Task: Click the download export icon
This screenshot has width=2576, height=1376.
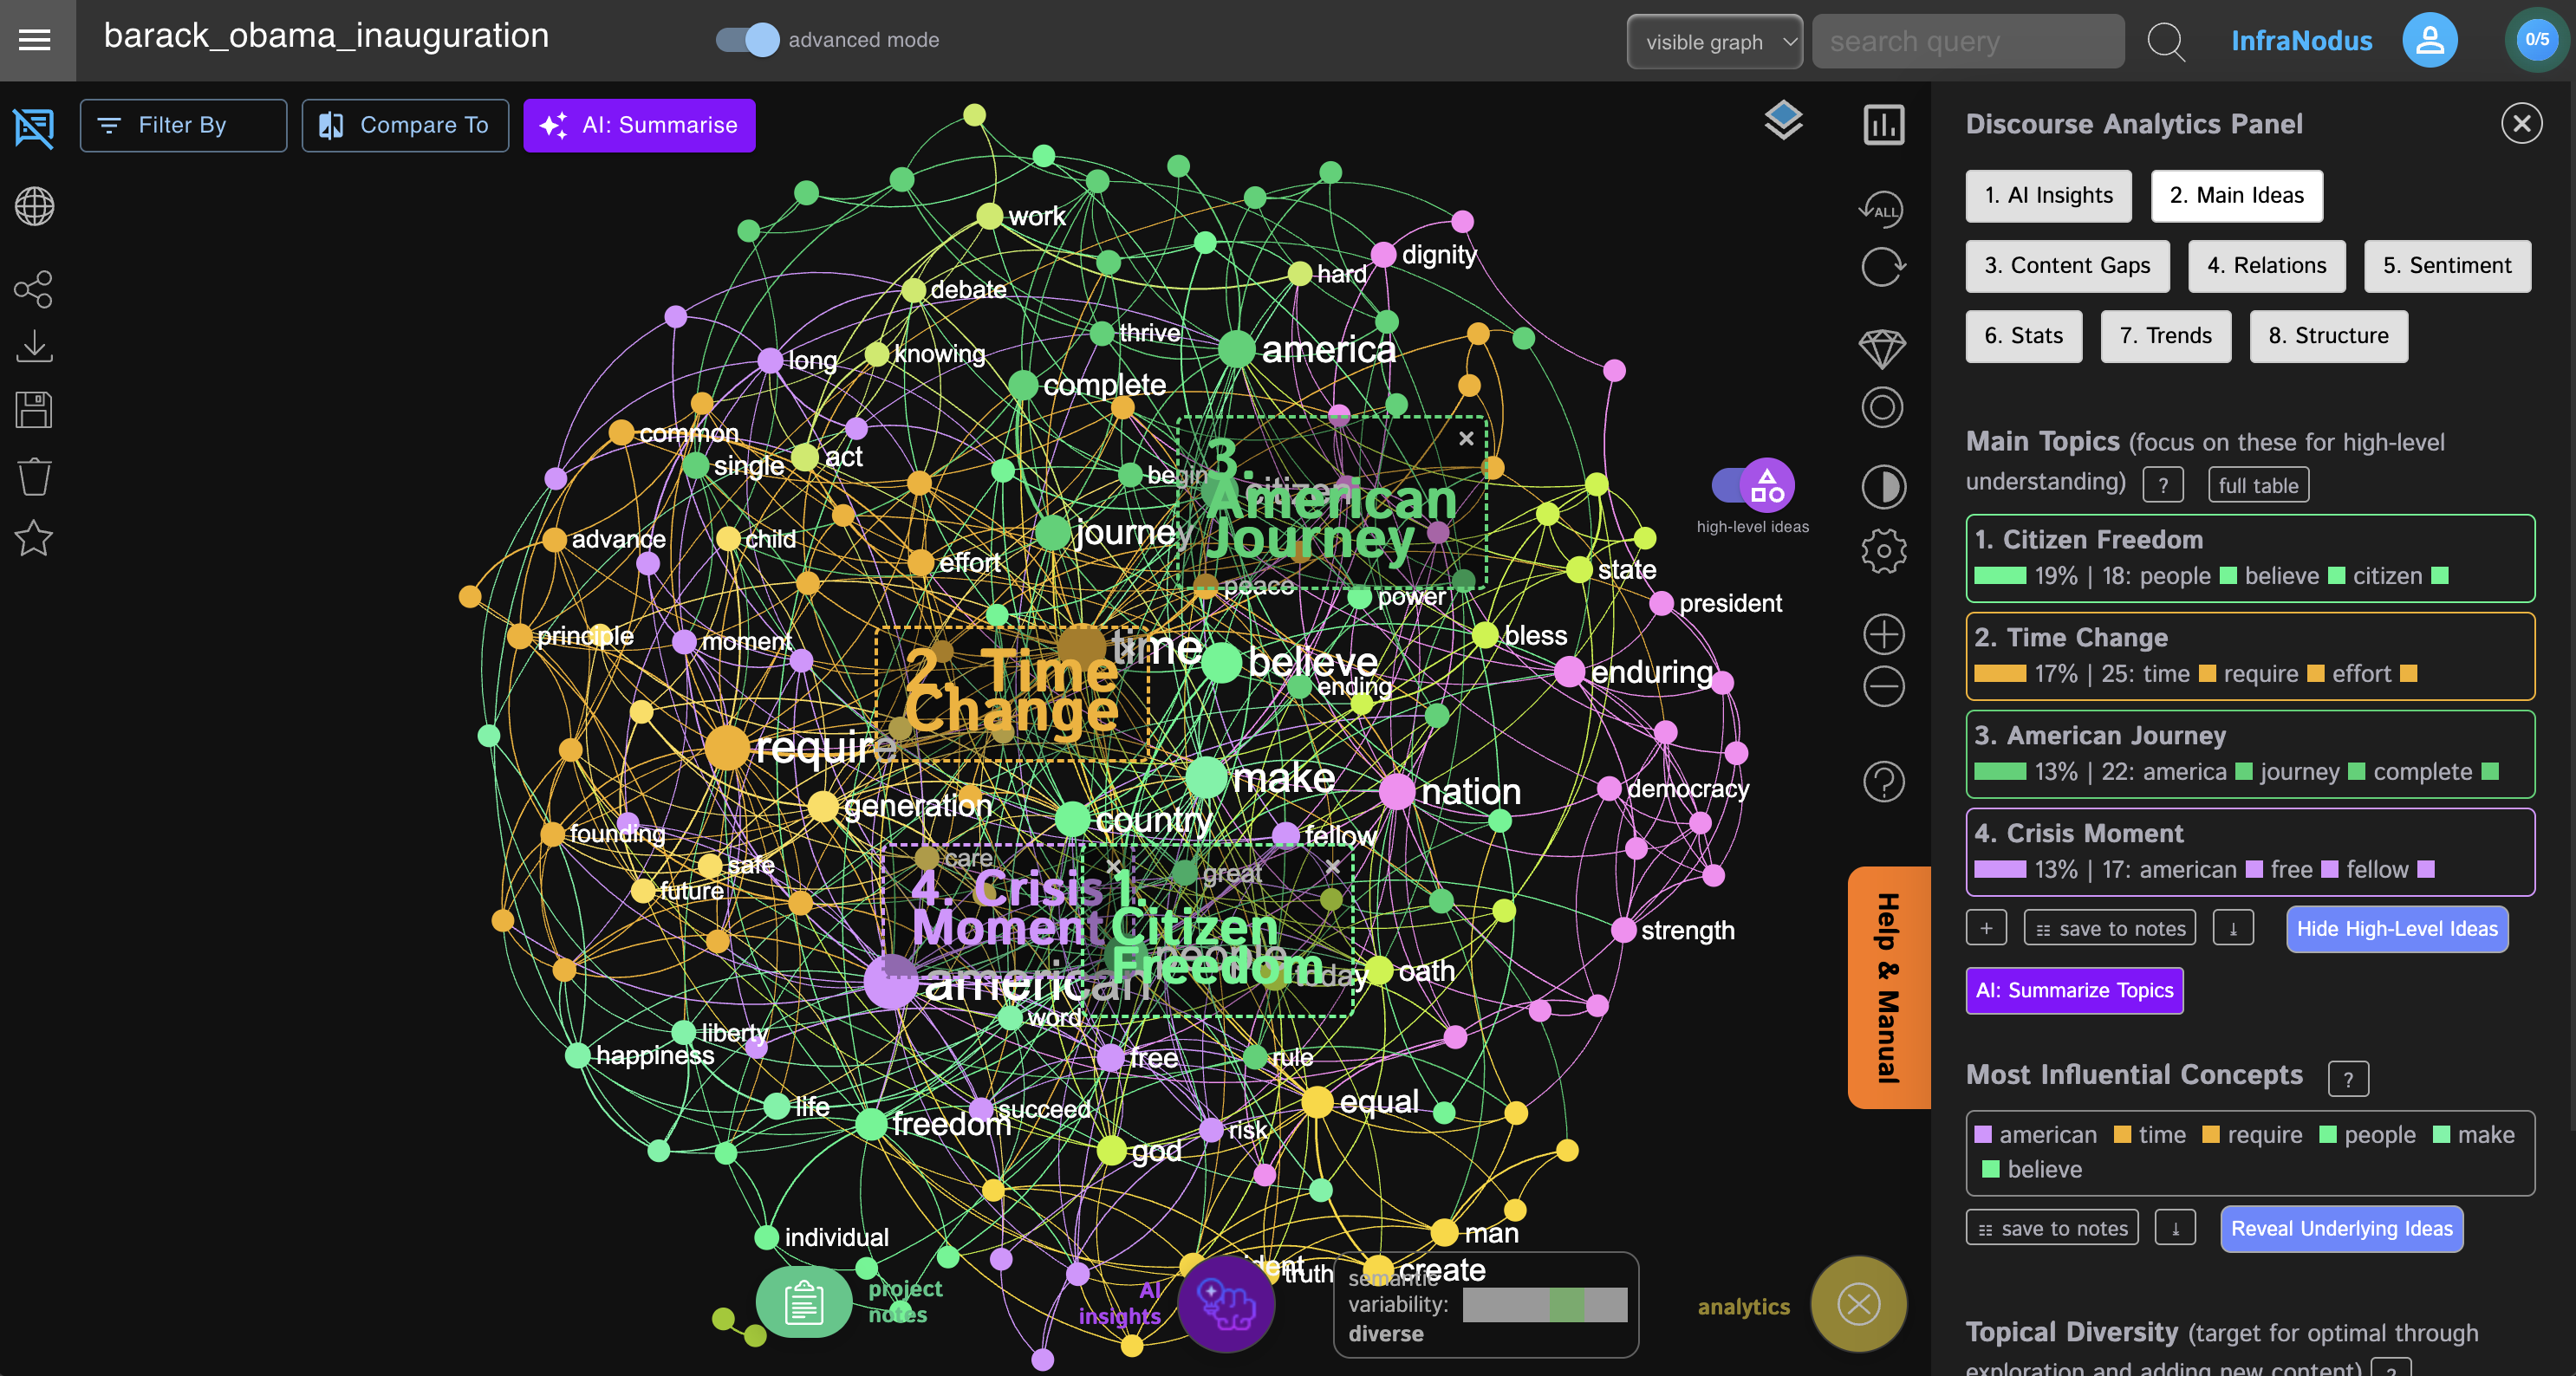Action: pos(34,347)
